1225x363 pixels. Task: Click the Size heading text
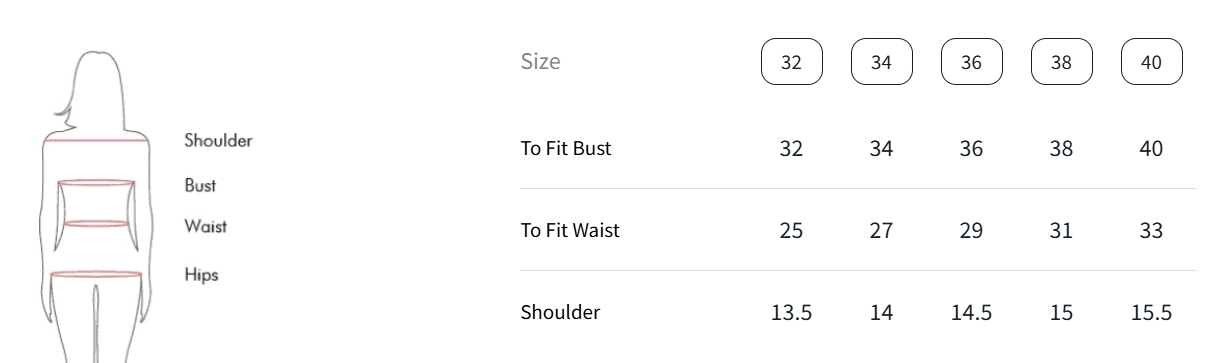(540, 61)
